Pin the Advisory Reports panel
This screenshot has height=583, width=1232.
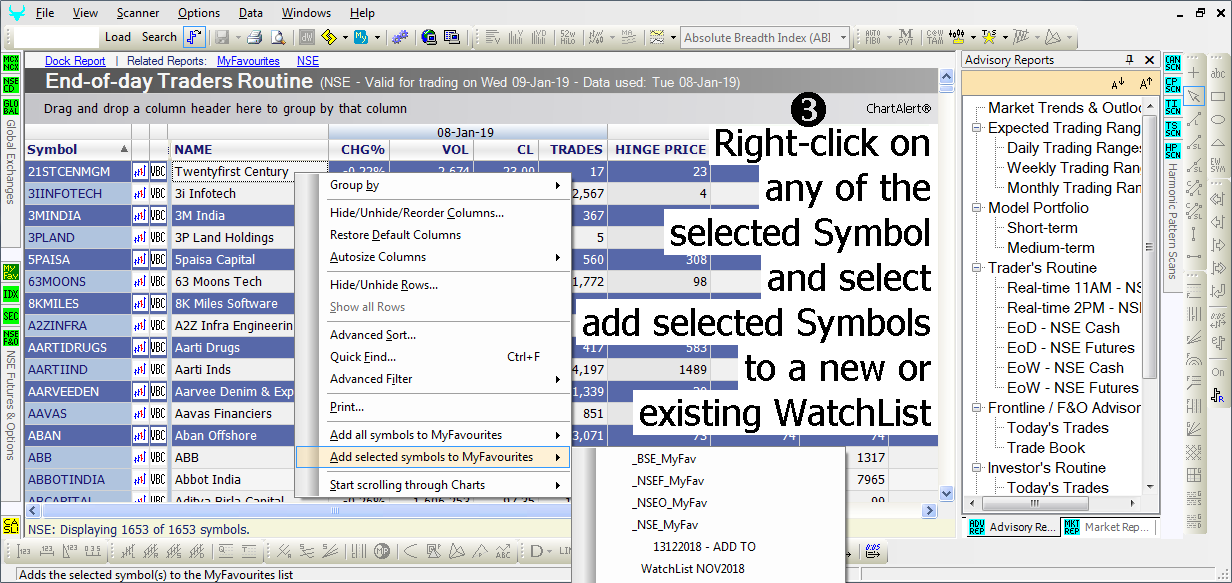(1130, 60)
